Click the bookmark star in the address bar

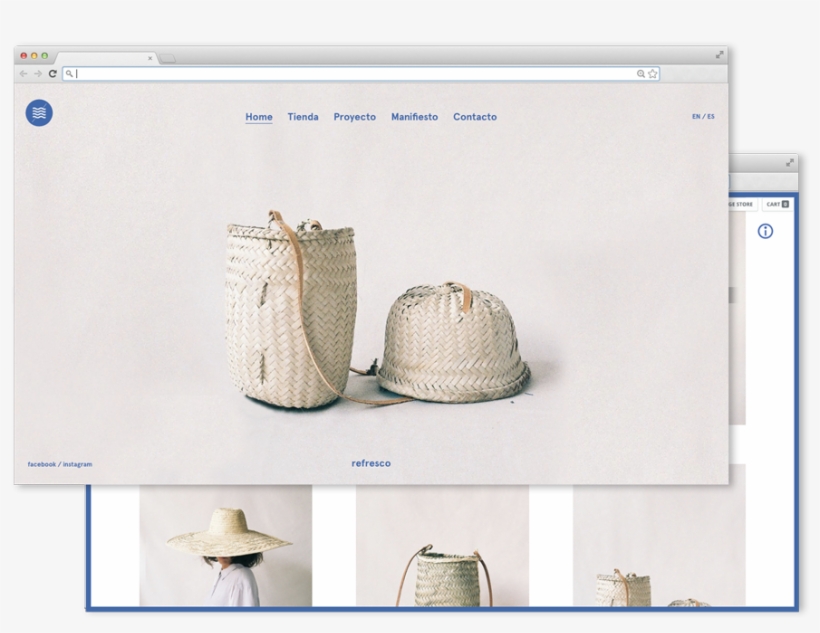[x=652, y=72]
